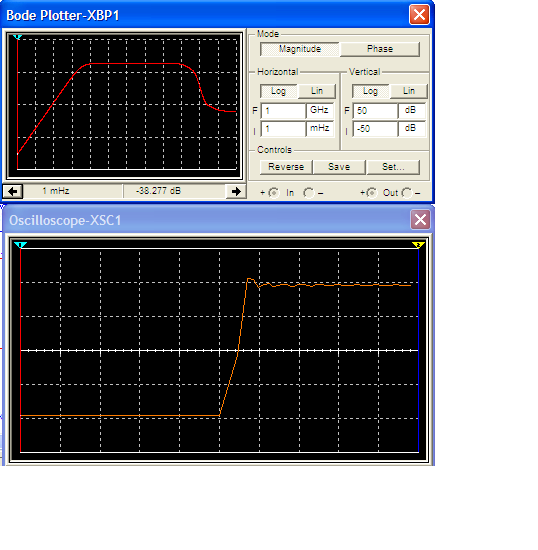Click the Vertical initial value field showing -50
Image resolution: width=538 pixels, height=550 pixels.
[375, 129]
